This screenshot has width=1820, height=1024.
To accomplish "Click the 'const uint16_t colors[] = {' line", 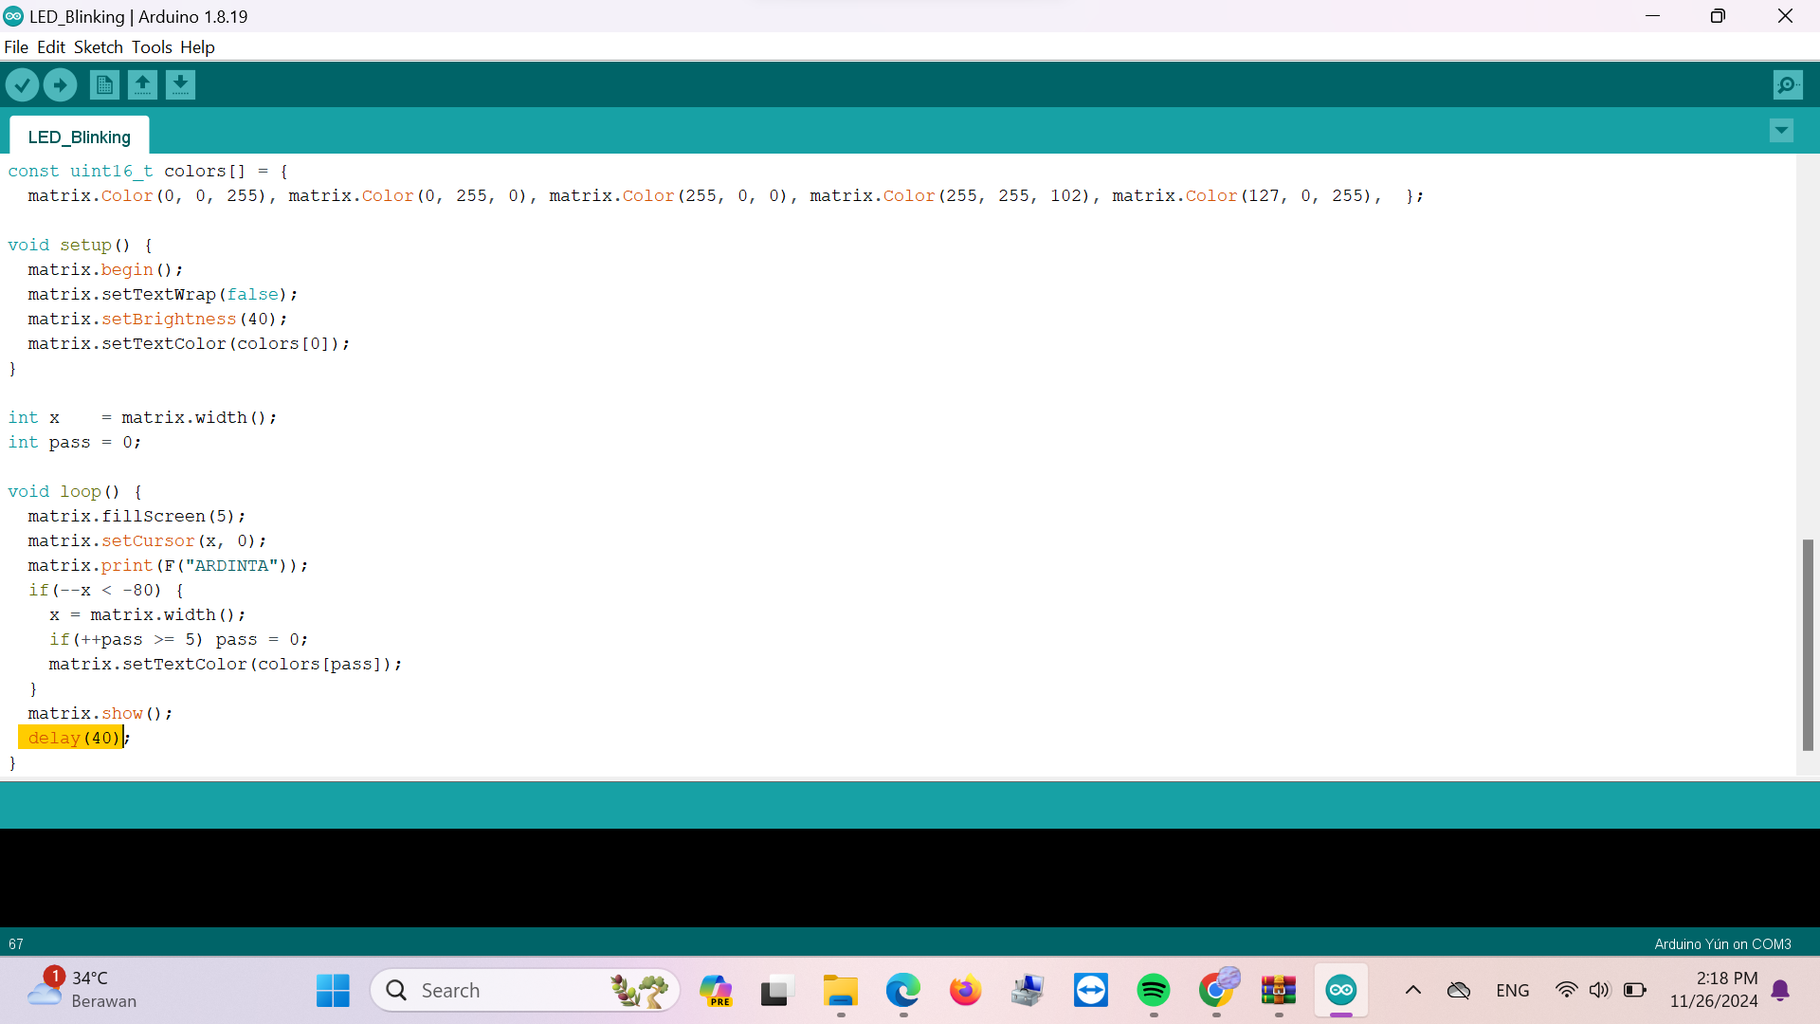I will pyautogui.click(x=148, y=171).
